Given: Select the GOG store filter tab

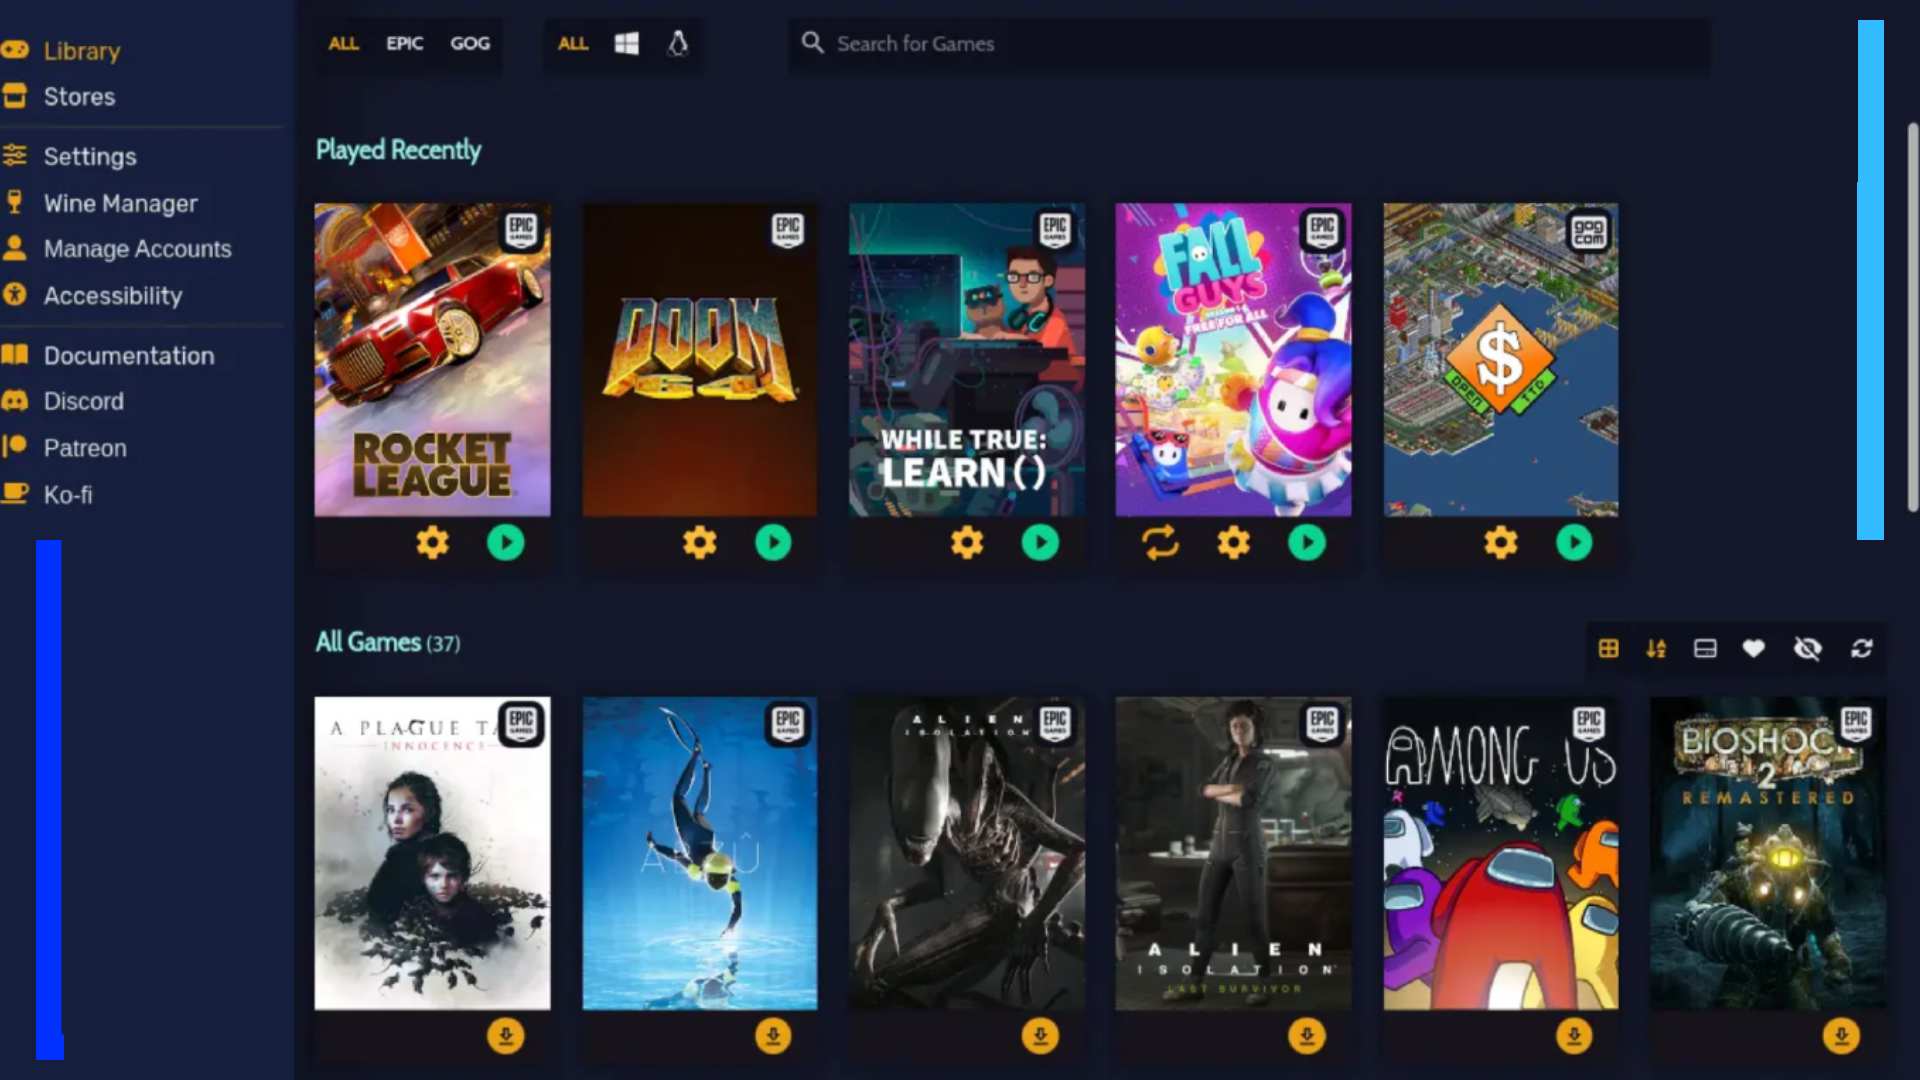Looking at the screenshot, I should point(469,44).
